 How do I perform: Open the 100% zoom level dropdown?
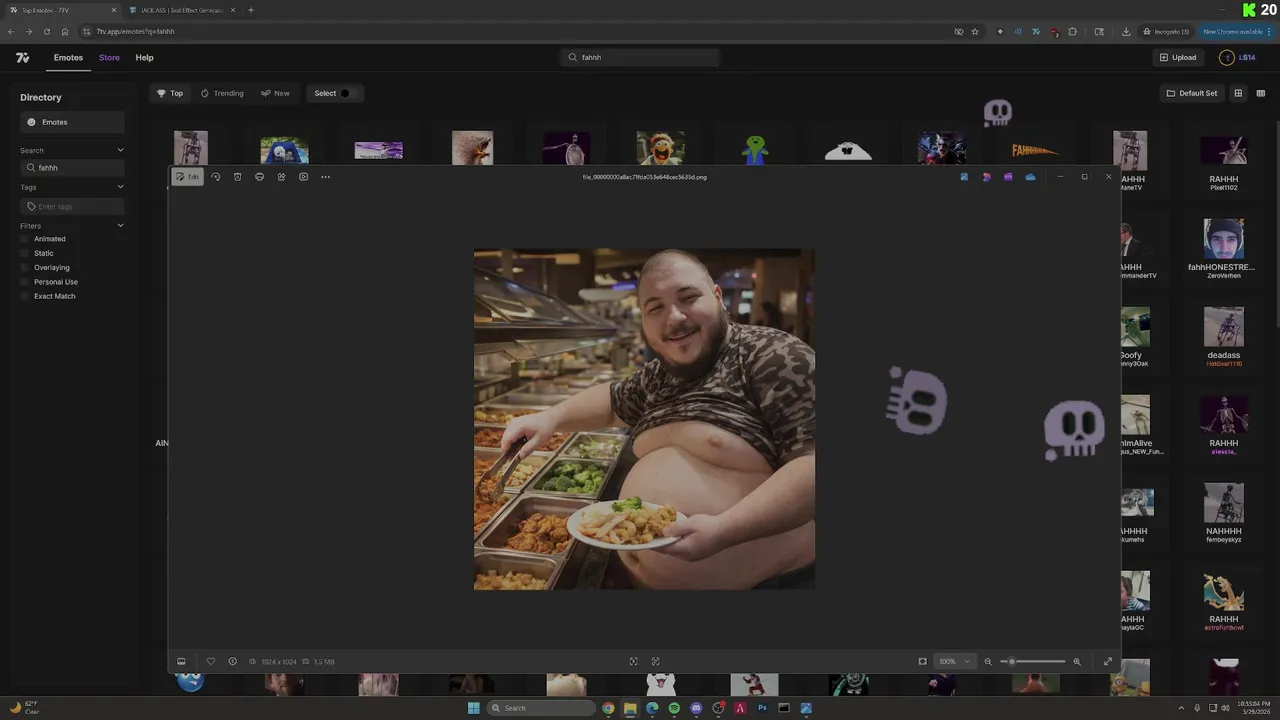pos(954,661)
